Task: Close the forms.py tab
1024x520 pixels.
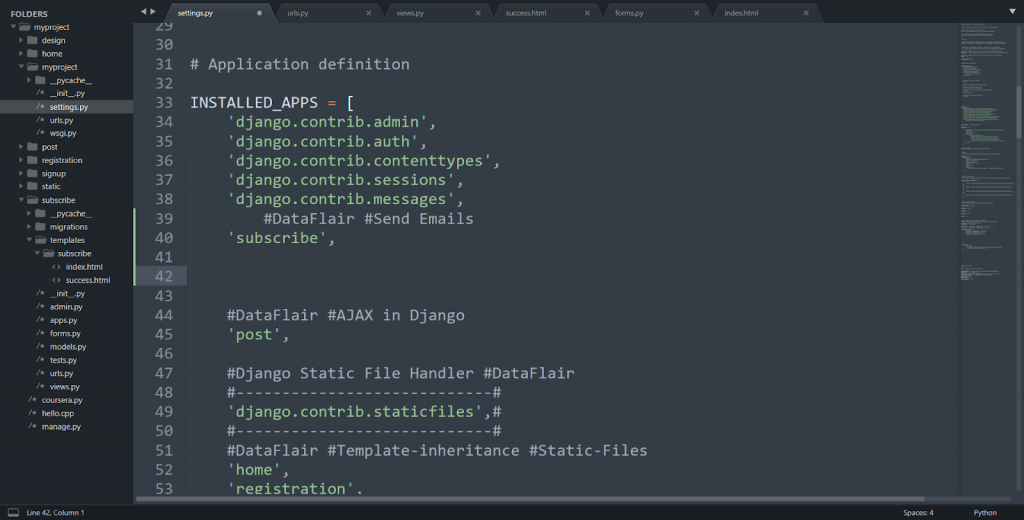Action: (x=697, y=13)
